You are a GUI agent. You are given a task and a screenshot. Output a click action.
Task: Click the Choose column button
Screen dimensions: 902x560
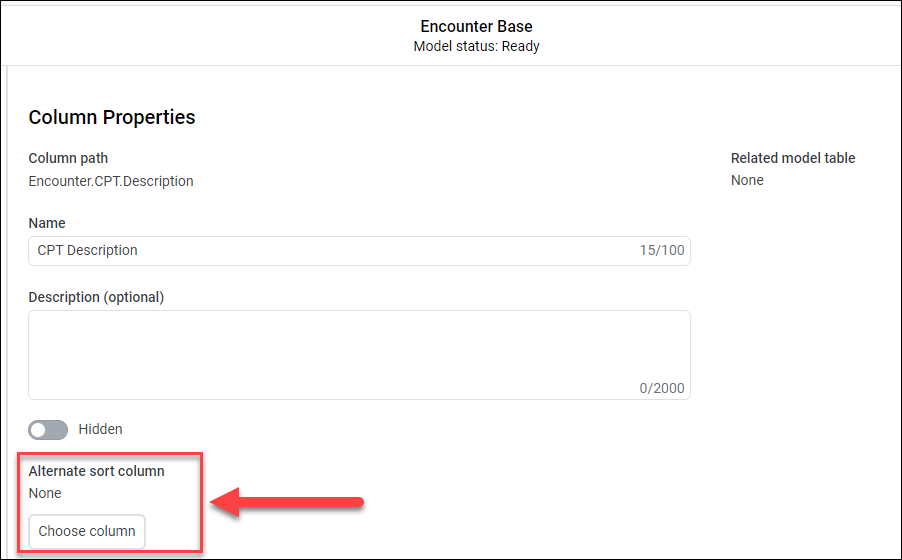click(87, 531)
